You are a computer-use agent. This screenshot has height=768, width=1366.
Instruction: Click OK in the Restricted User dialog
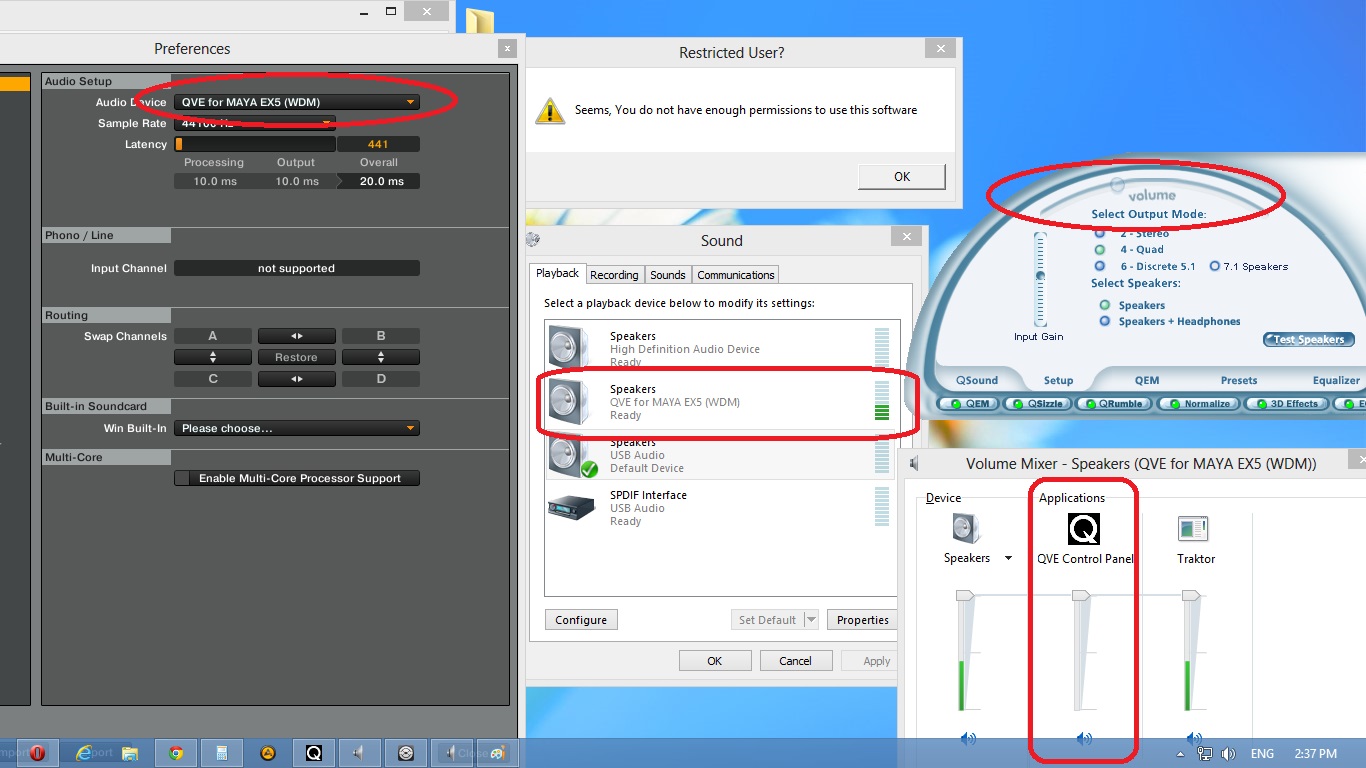click(902, 176)
